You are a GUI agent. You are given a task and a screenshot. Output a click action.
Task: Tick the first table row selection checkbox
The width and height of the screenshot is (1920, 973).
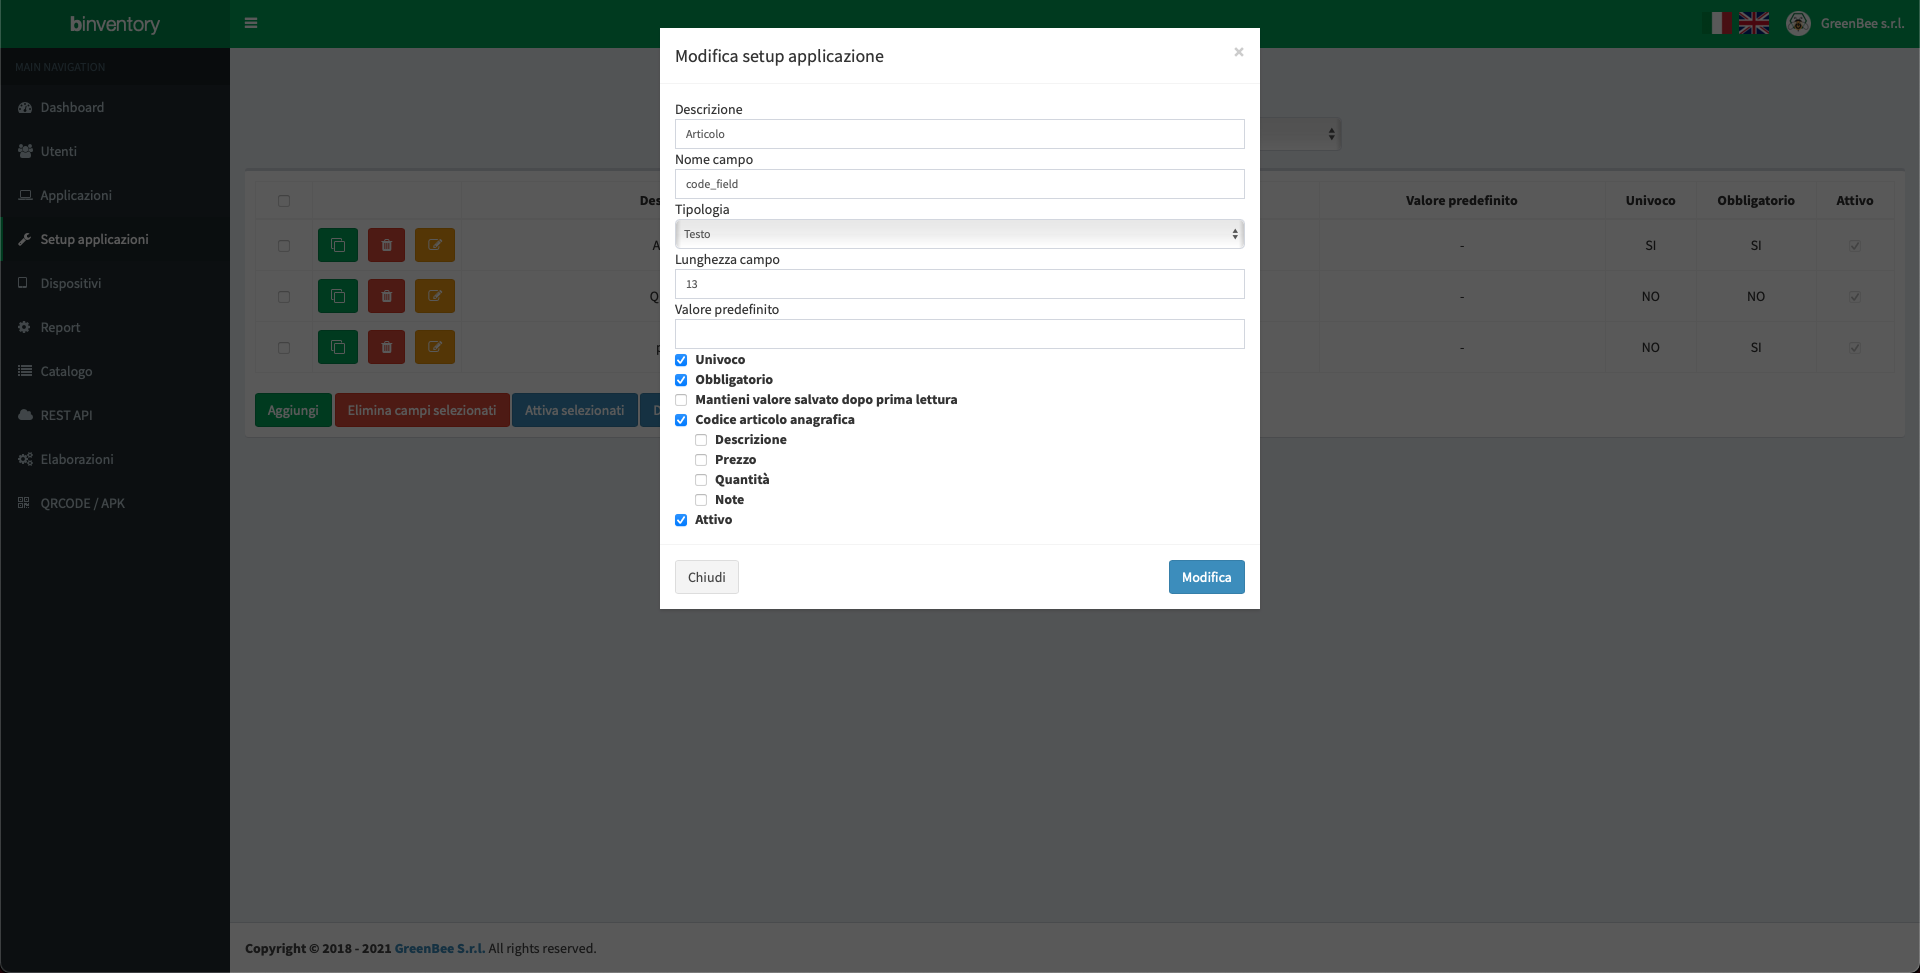[x=284, y=246]
